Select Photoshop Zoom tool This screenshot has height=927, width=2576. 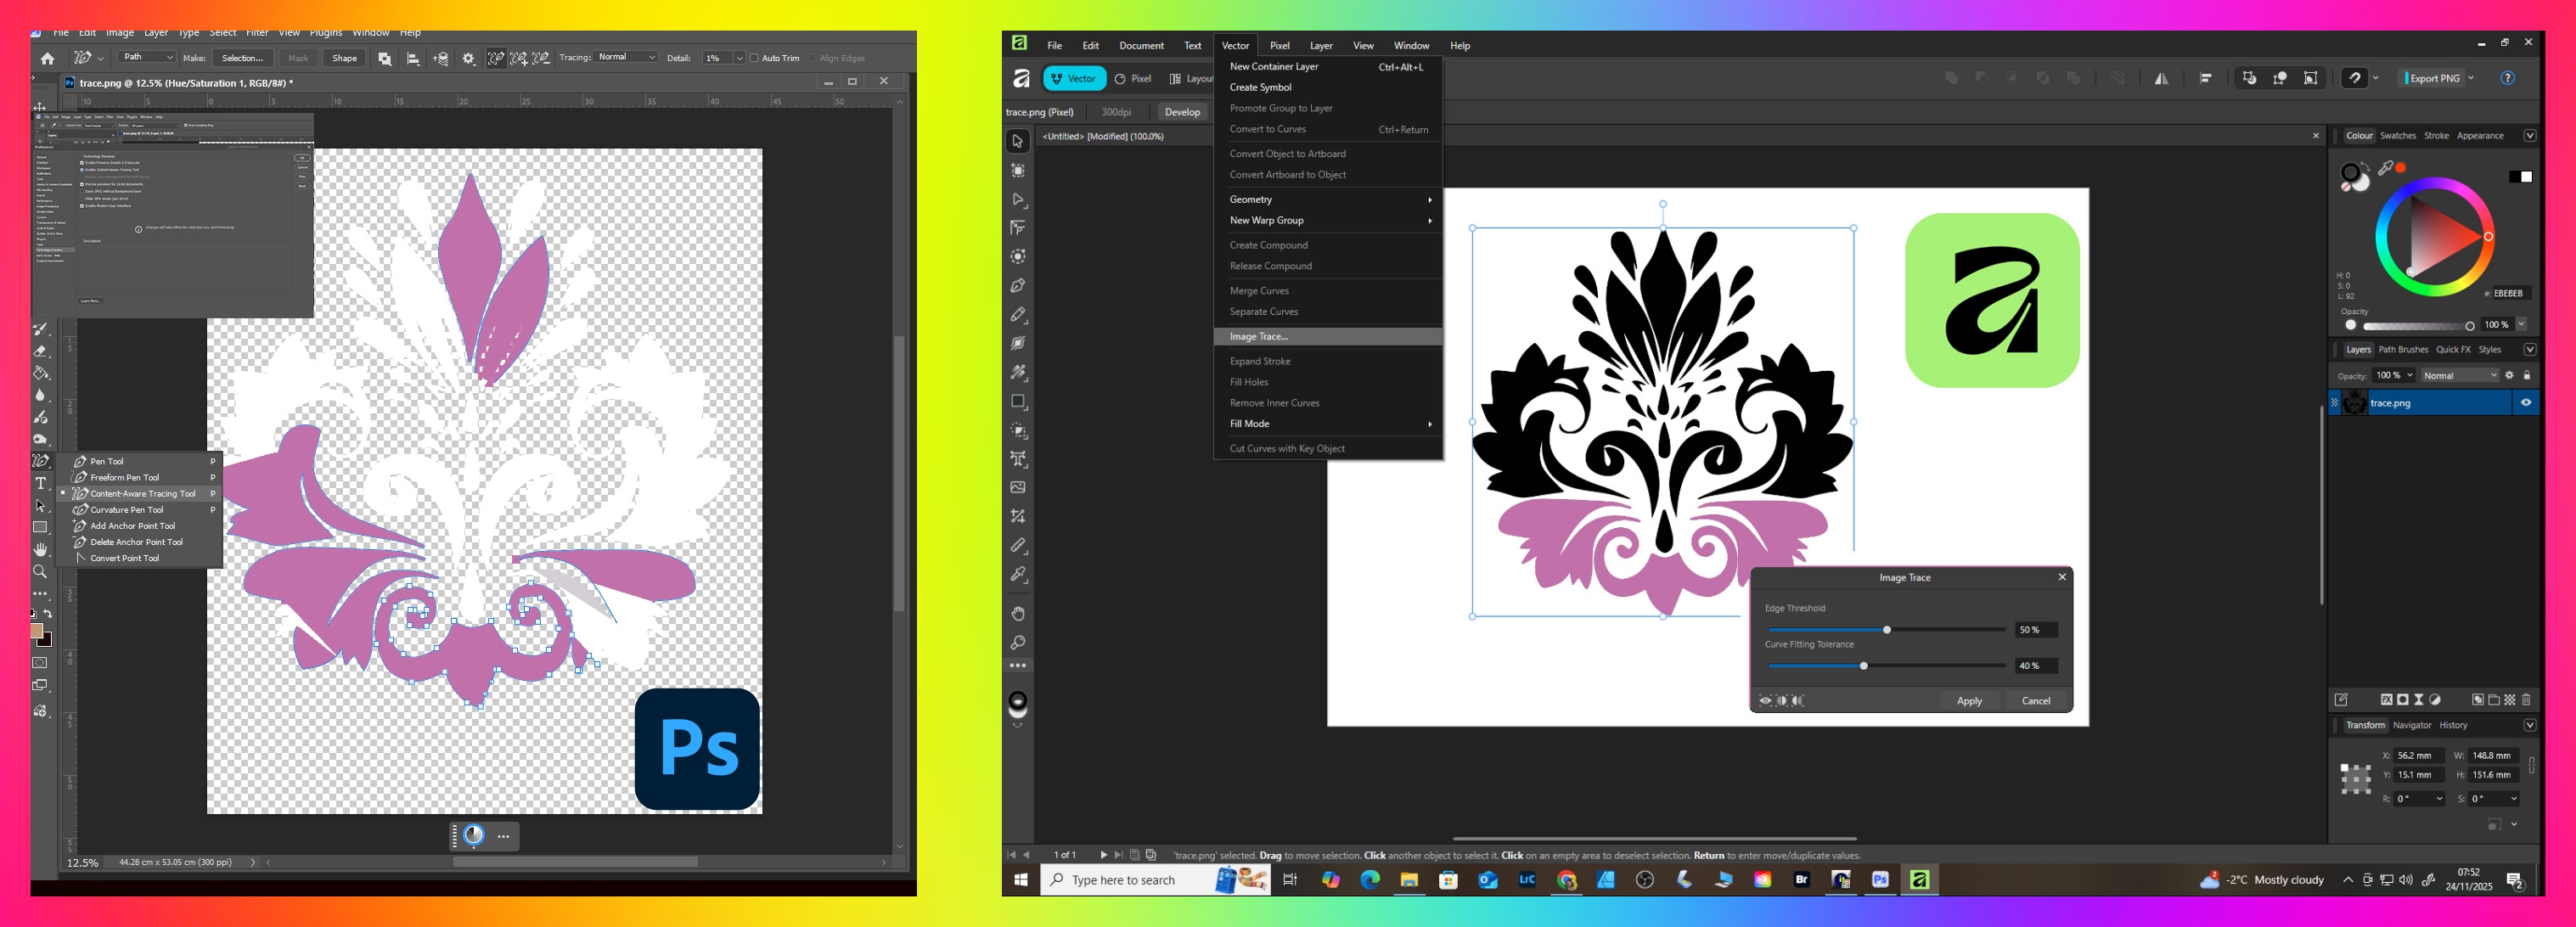[x=40, y=572]
